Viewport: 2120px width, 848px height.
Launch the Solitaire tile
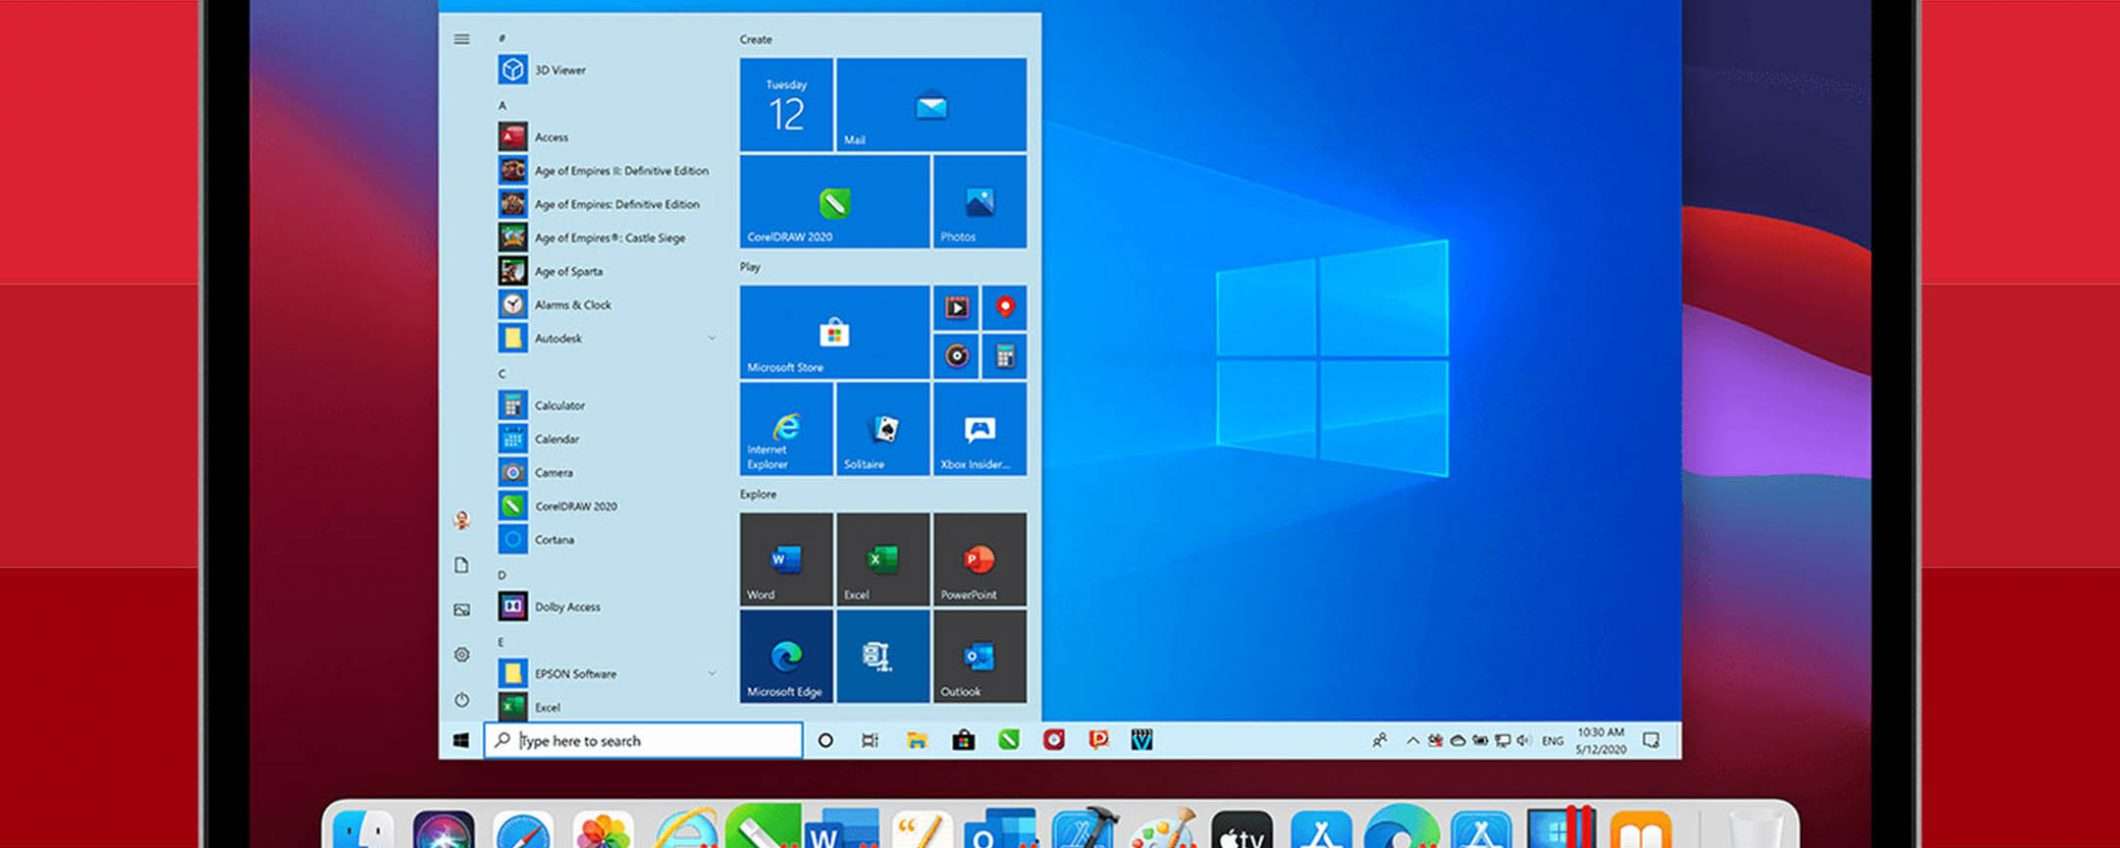click(x=883, y=429)
